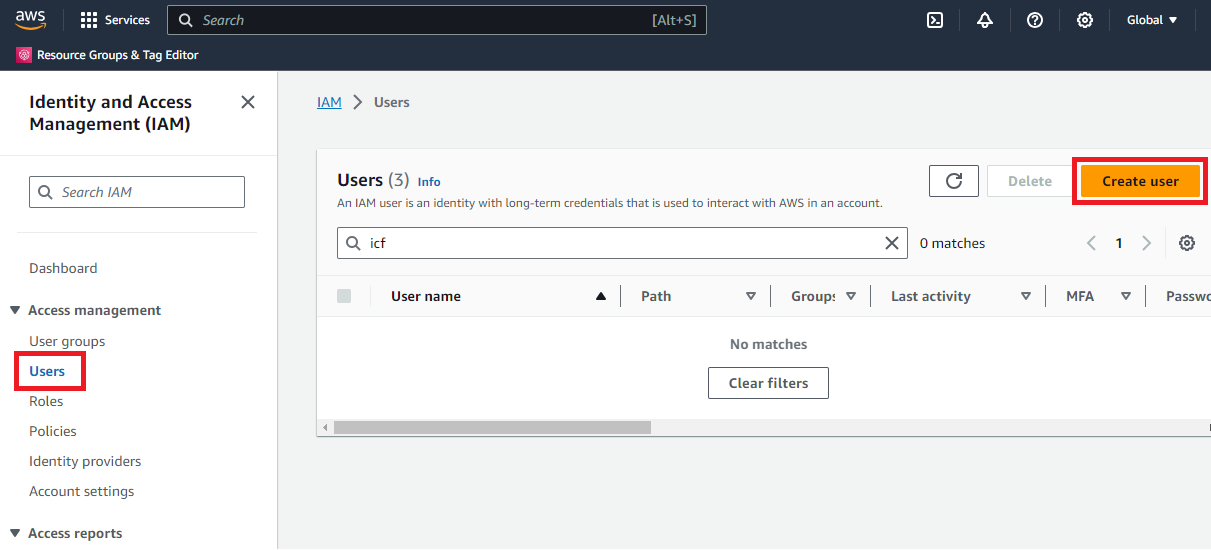This screenshot has width=1211, height=550.
Task: Sort by Last activity column arrow
Action: [x=1026, y=296]
